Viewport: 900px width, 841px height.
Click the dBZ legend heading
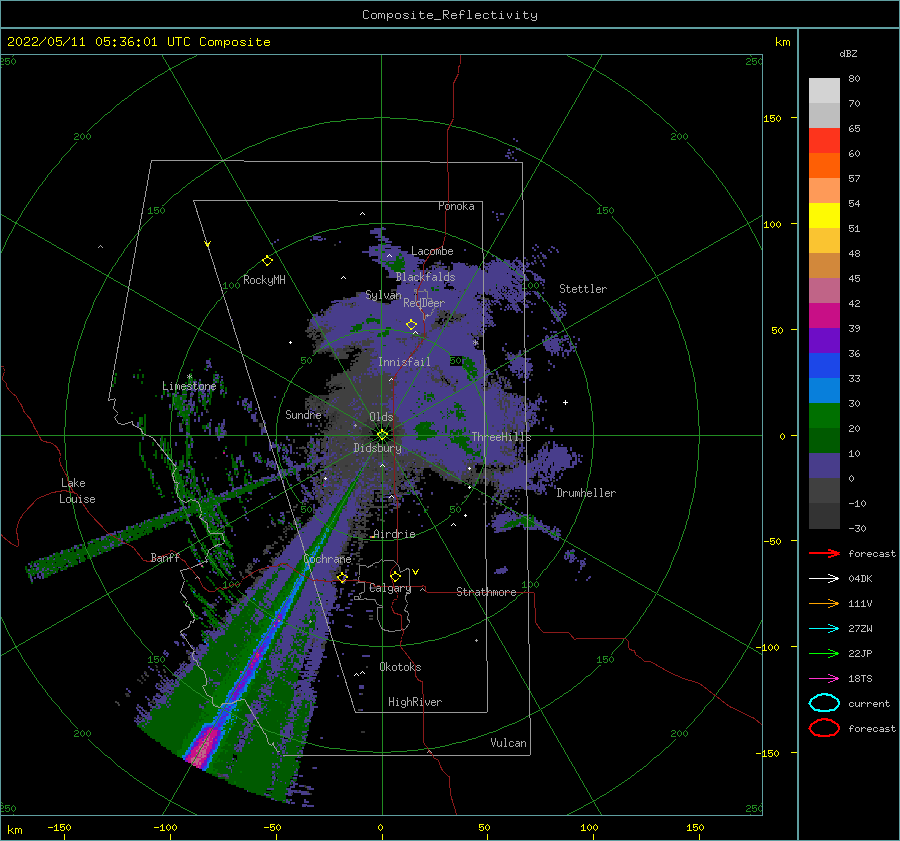(x=848, y=54)
